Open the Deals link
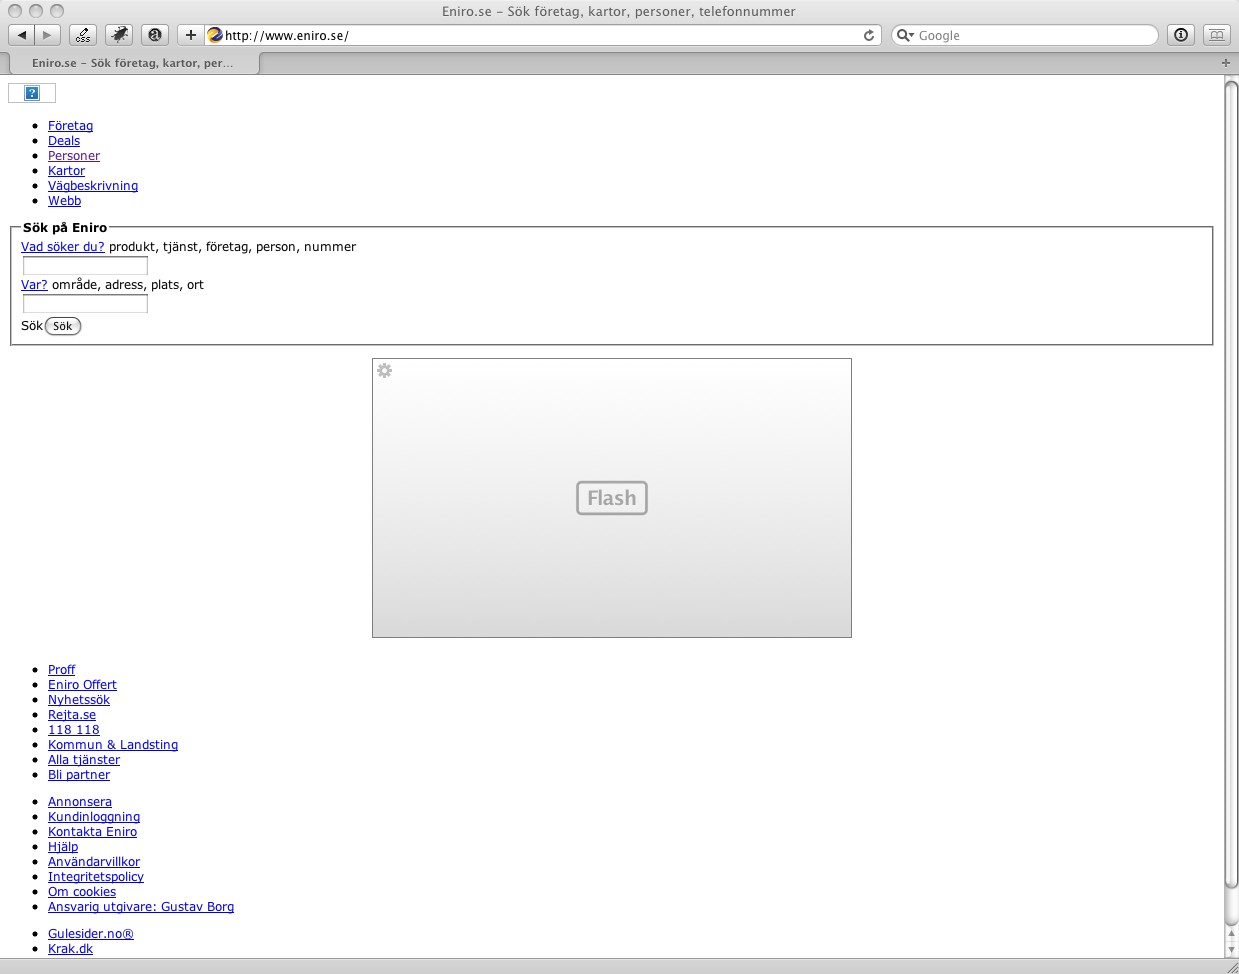Viewport: 1239px width, 974px height. (64, 141)
